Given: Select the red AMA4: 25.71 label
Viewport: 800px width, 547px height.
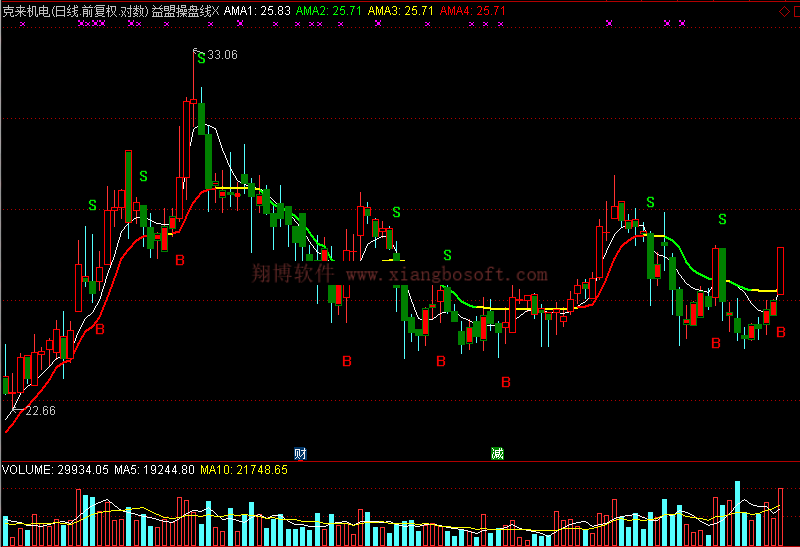Looking at the screenshot, I should tap(472, 11).
